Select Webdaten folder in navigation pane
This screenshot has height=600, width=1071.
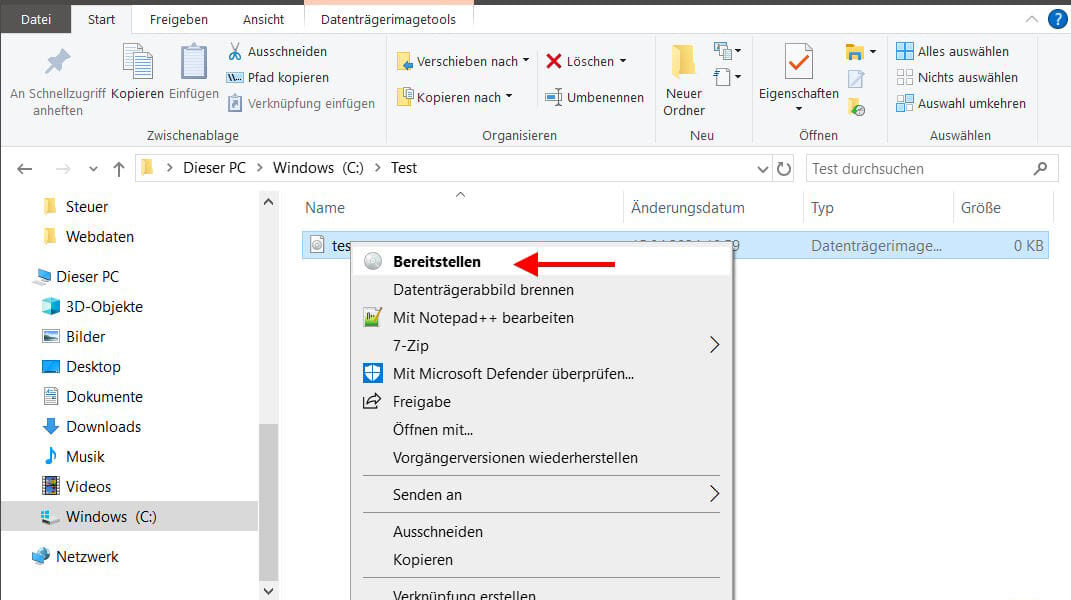[x=99, y=236]
